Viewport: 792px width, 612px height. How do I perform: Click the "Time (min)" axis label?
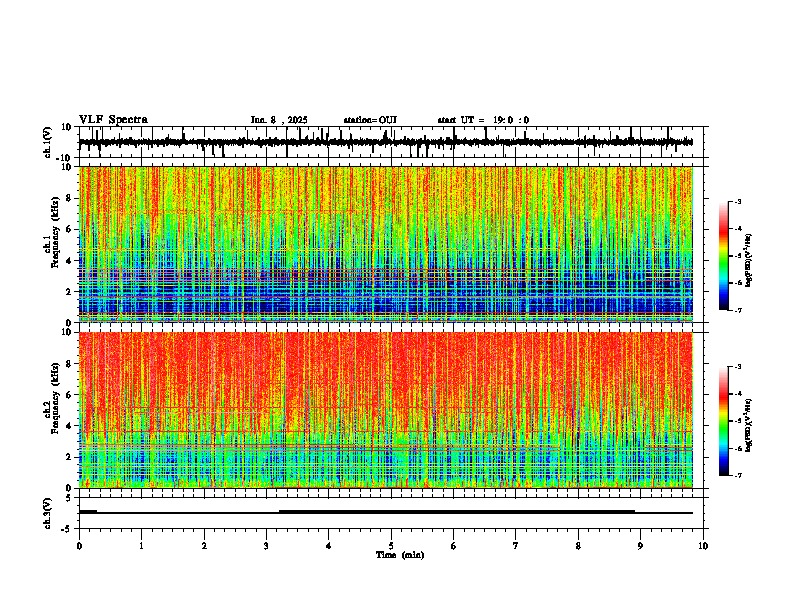click(x=400, y=555)
